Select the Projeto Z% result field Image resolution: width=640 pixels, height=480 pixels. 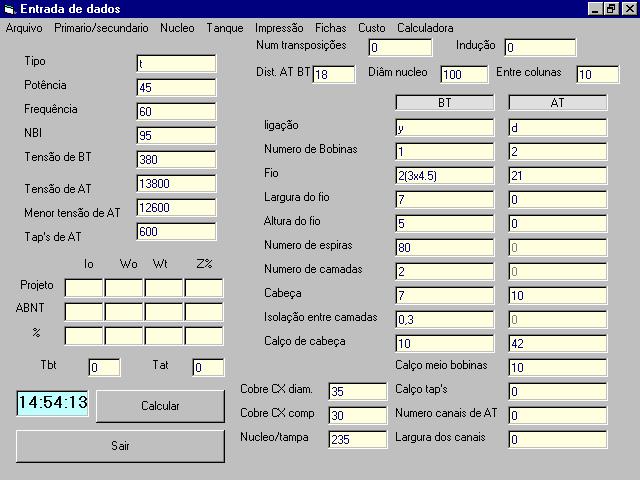pos(204,288)
